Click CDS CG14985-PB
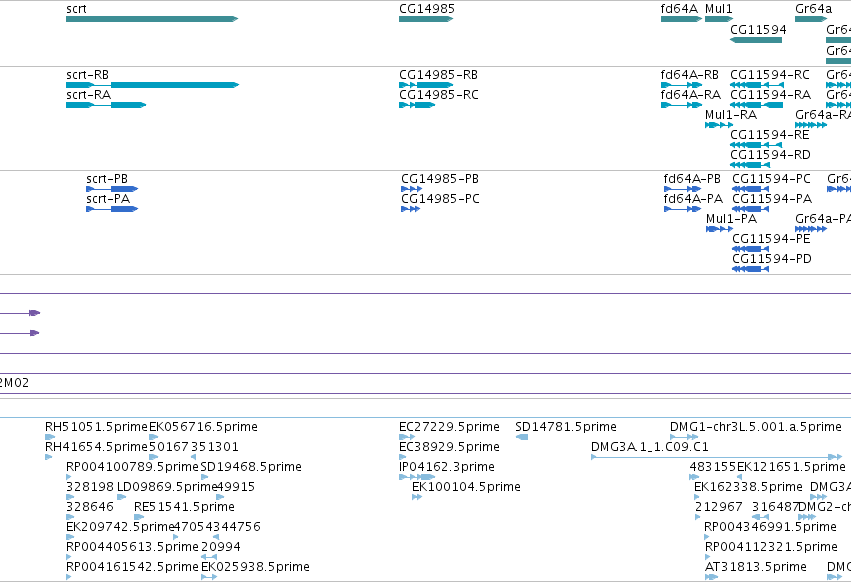 pos(411,189)
